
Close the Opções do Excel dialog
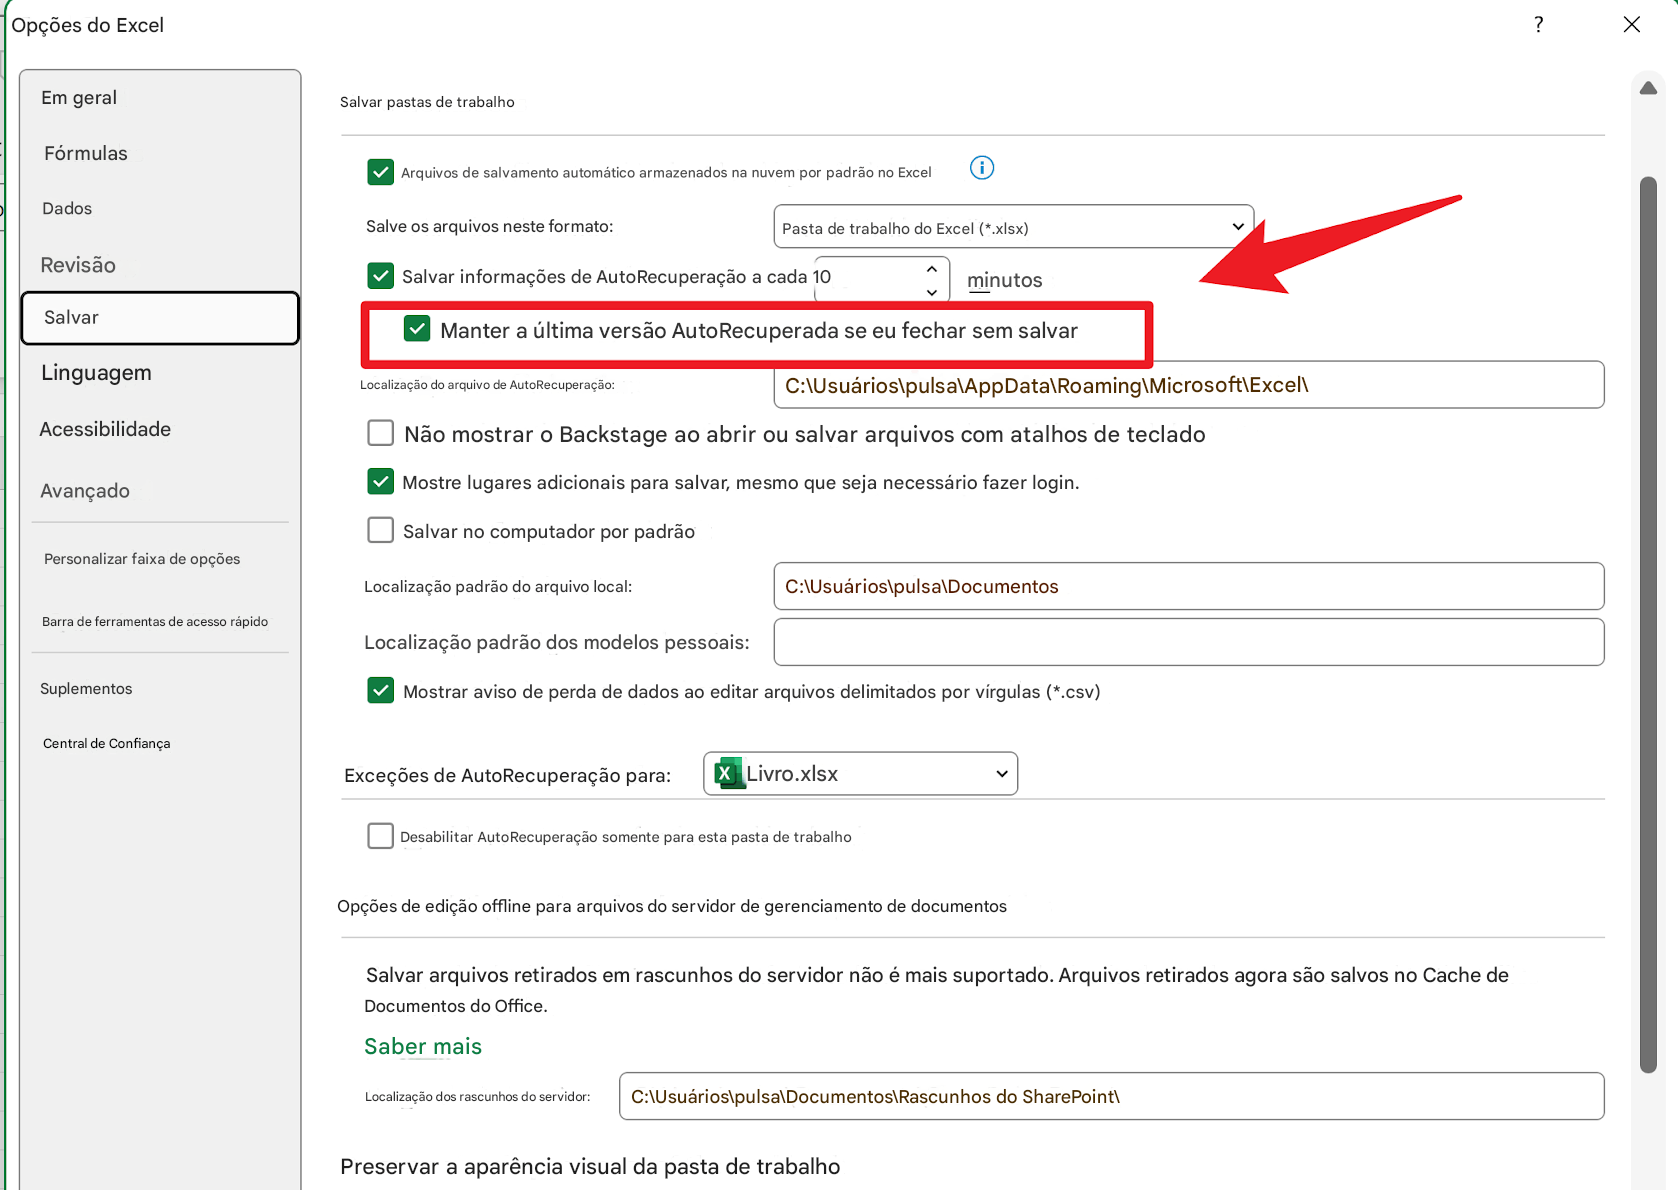pyautogui.click(x=1632, y=24)
